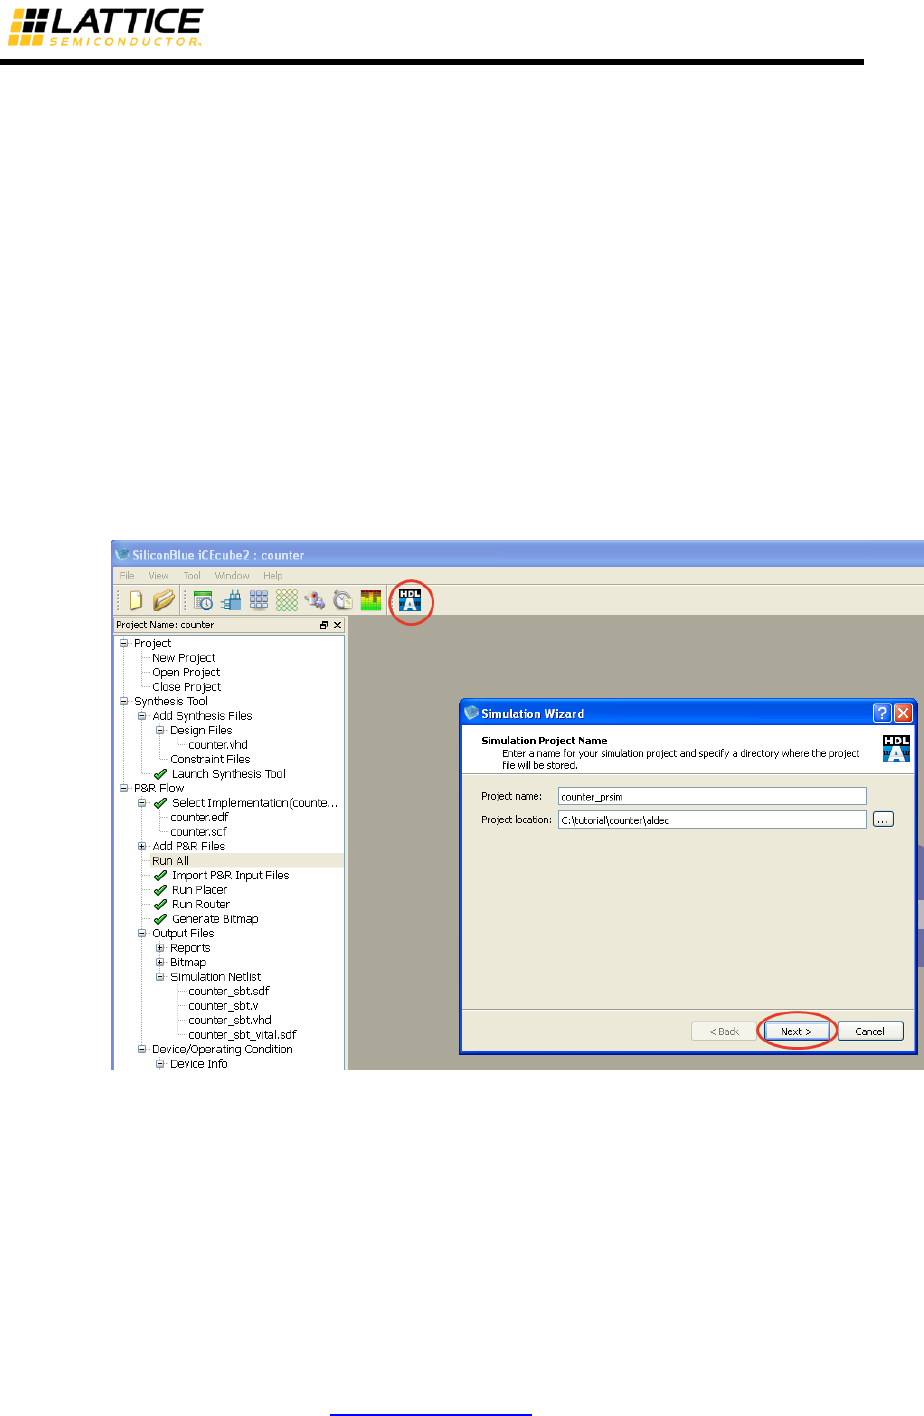The width and height of the screenshot is (924, 1416).
Task: Click the disabled < Back button
Action: (x=724, y=1031)
